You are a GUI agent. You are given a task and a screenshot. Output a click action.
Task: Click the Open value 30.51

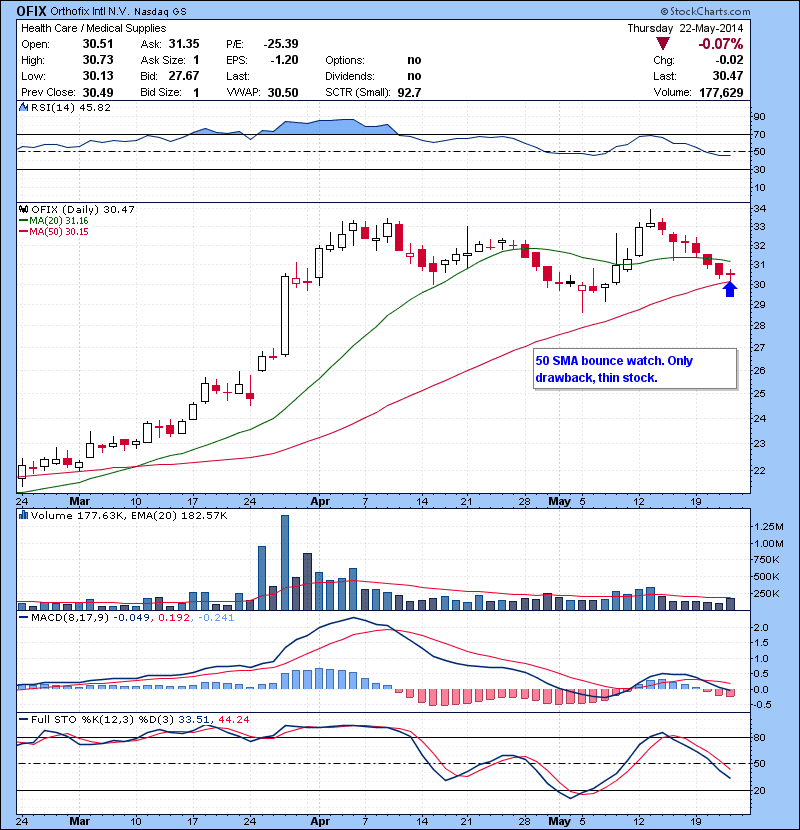coord(98,44)
